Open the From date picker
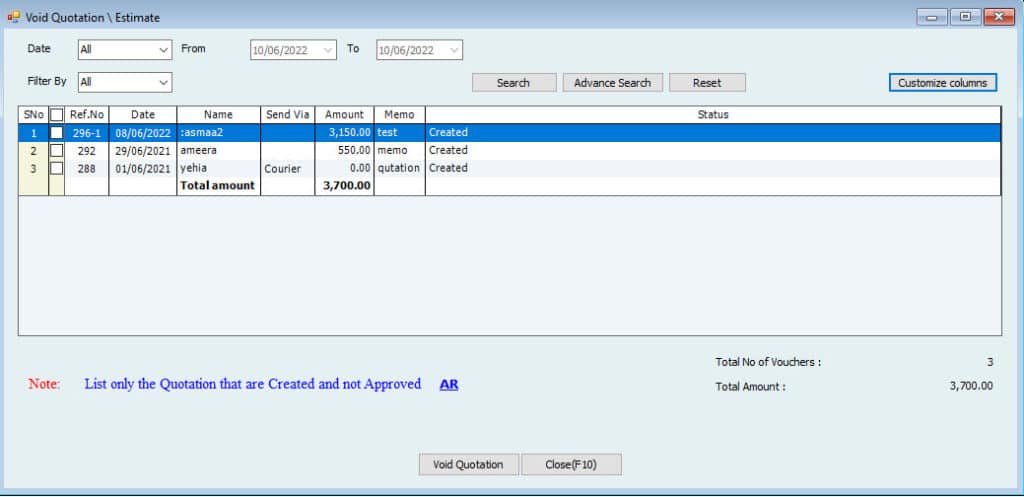Image resolution: width=1024 pixels, height=497 pixels. (x=329, y=50)
